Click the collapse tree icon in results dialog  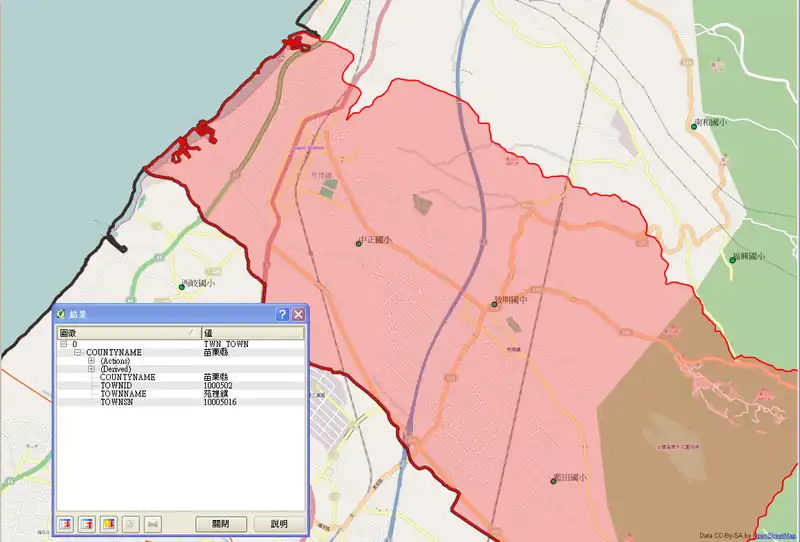(87, 523)
